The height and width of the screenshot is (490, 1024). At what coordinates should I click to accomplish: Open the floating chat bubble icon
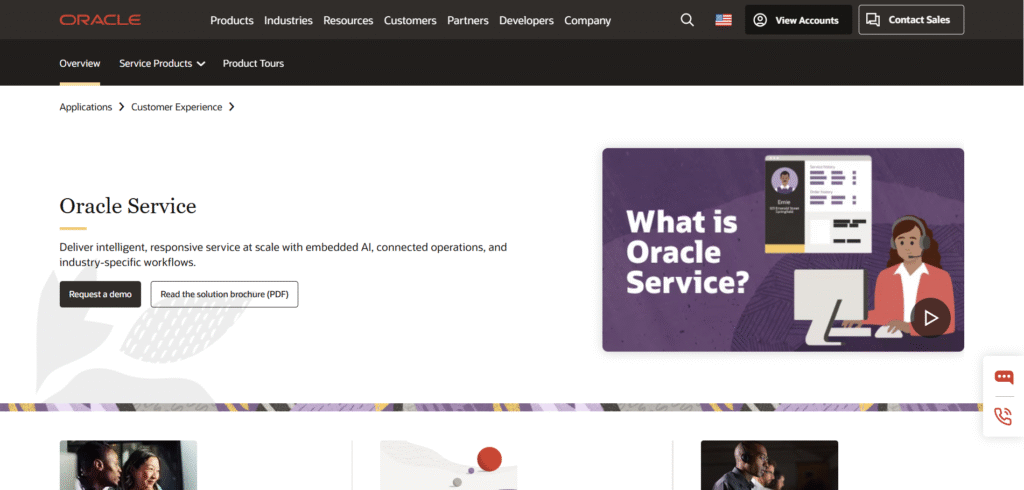tap(1004, 377)
